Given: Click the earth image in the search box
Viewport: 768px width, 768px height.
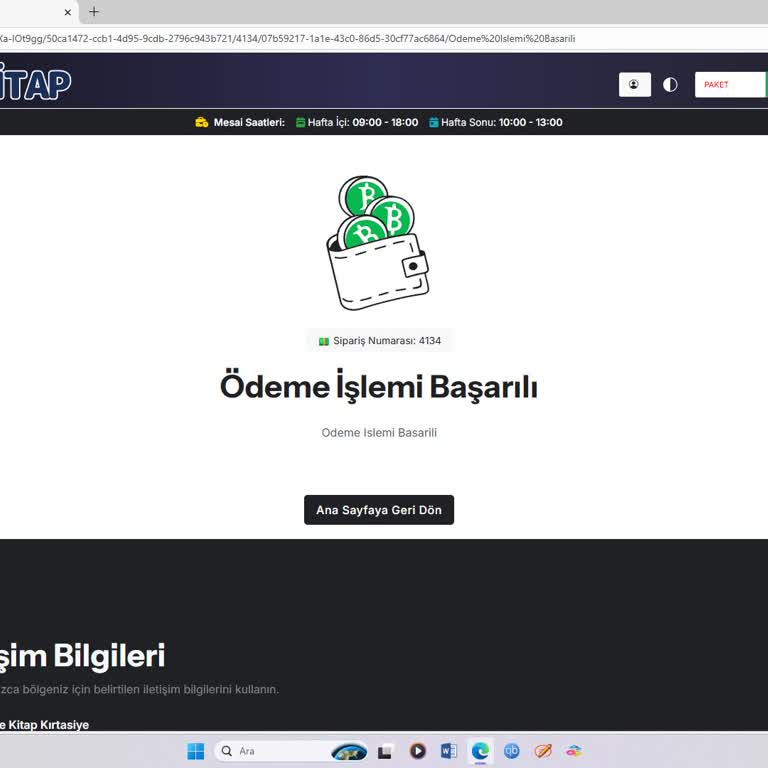Looking at the screenshot, I should click(x=349, y=752).
